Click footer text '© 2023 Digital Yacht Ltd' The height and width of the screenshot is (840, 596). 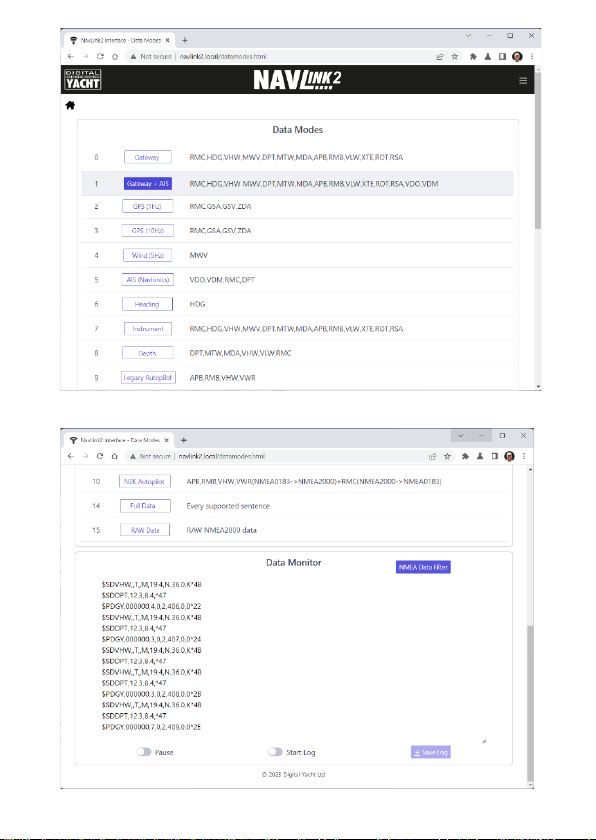(x=293, y=775)
